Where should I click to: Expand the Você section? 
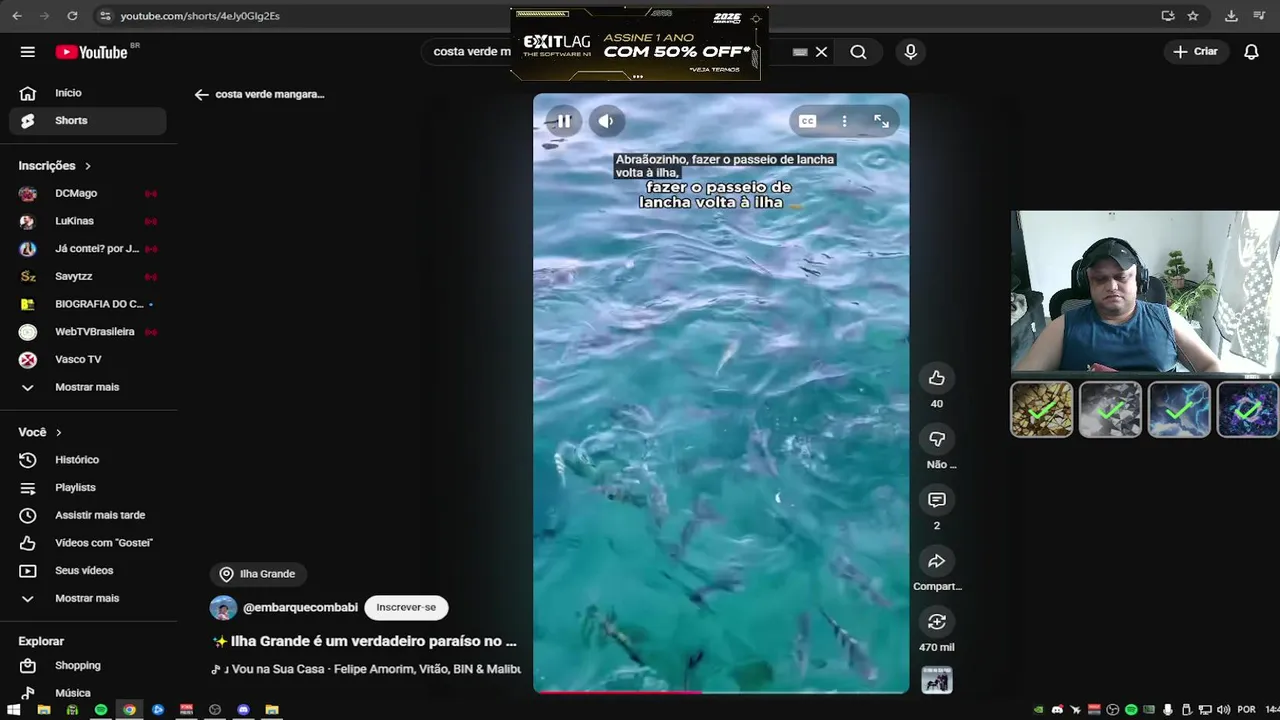41,432
